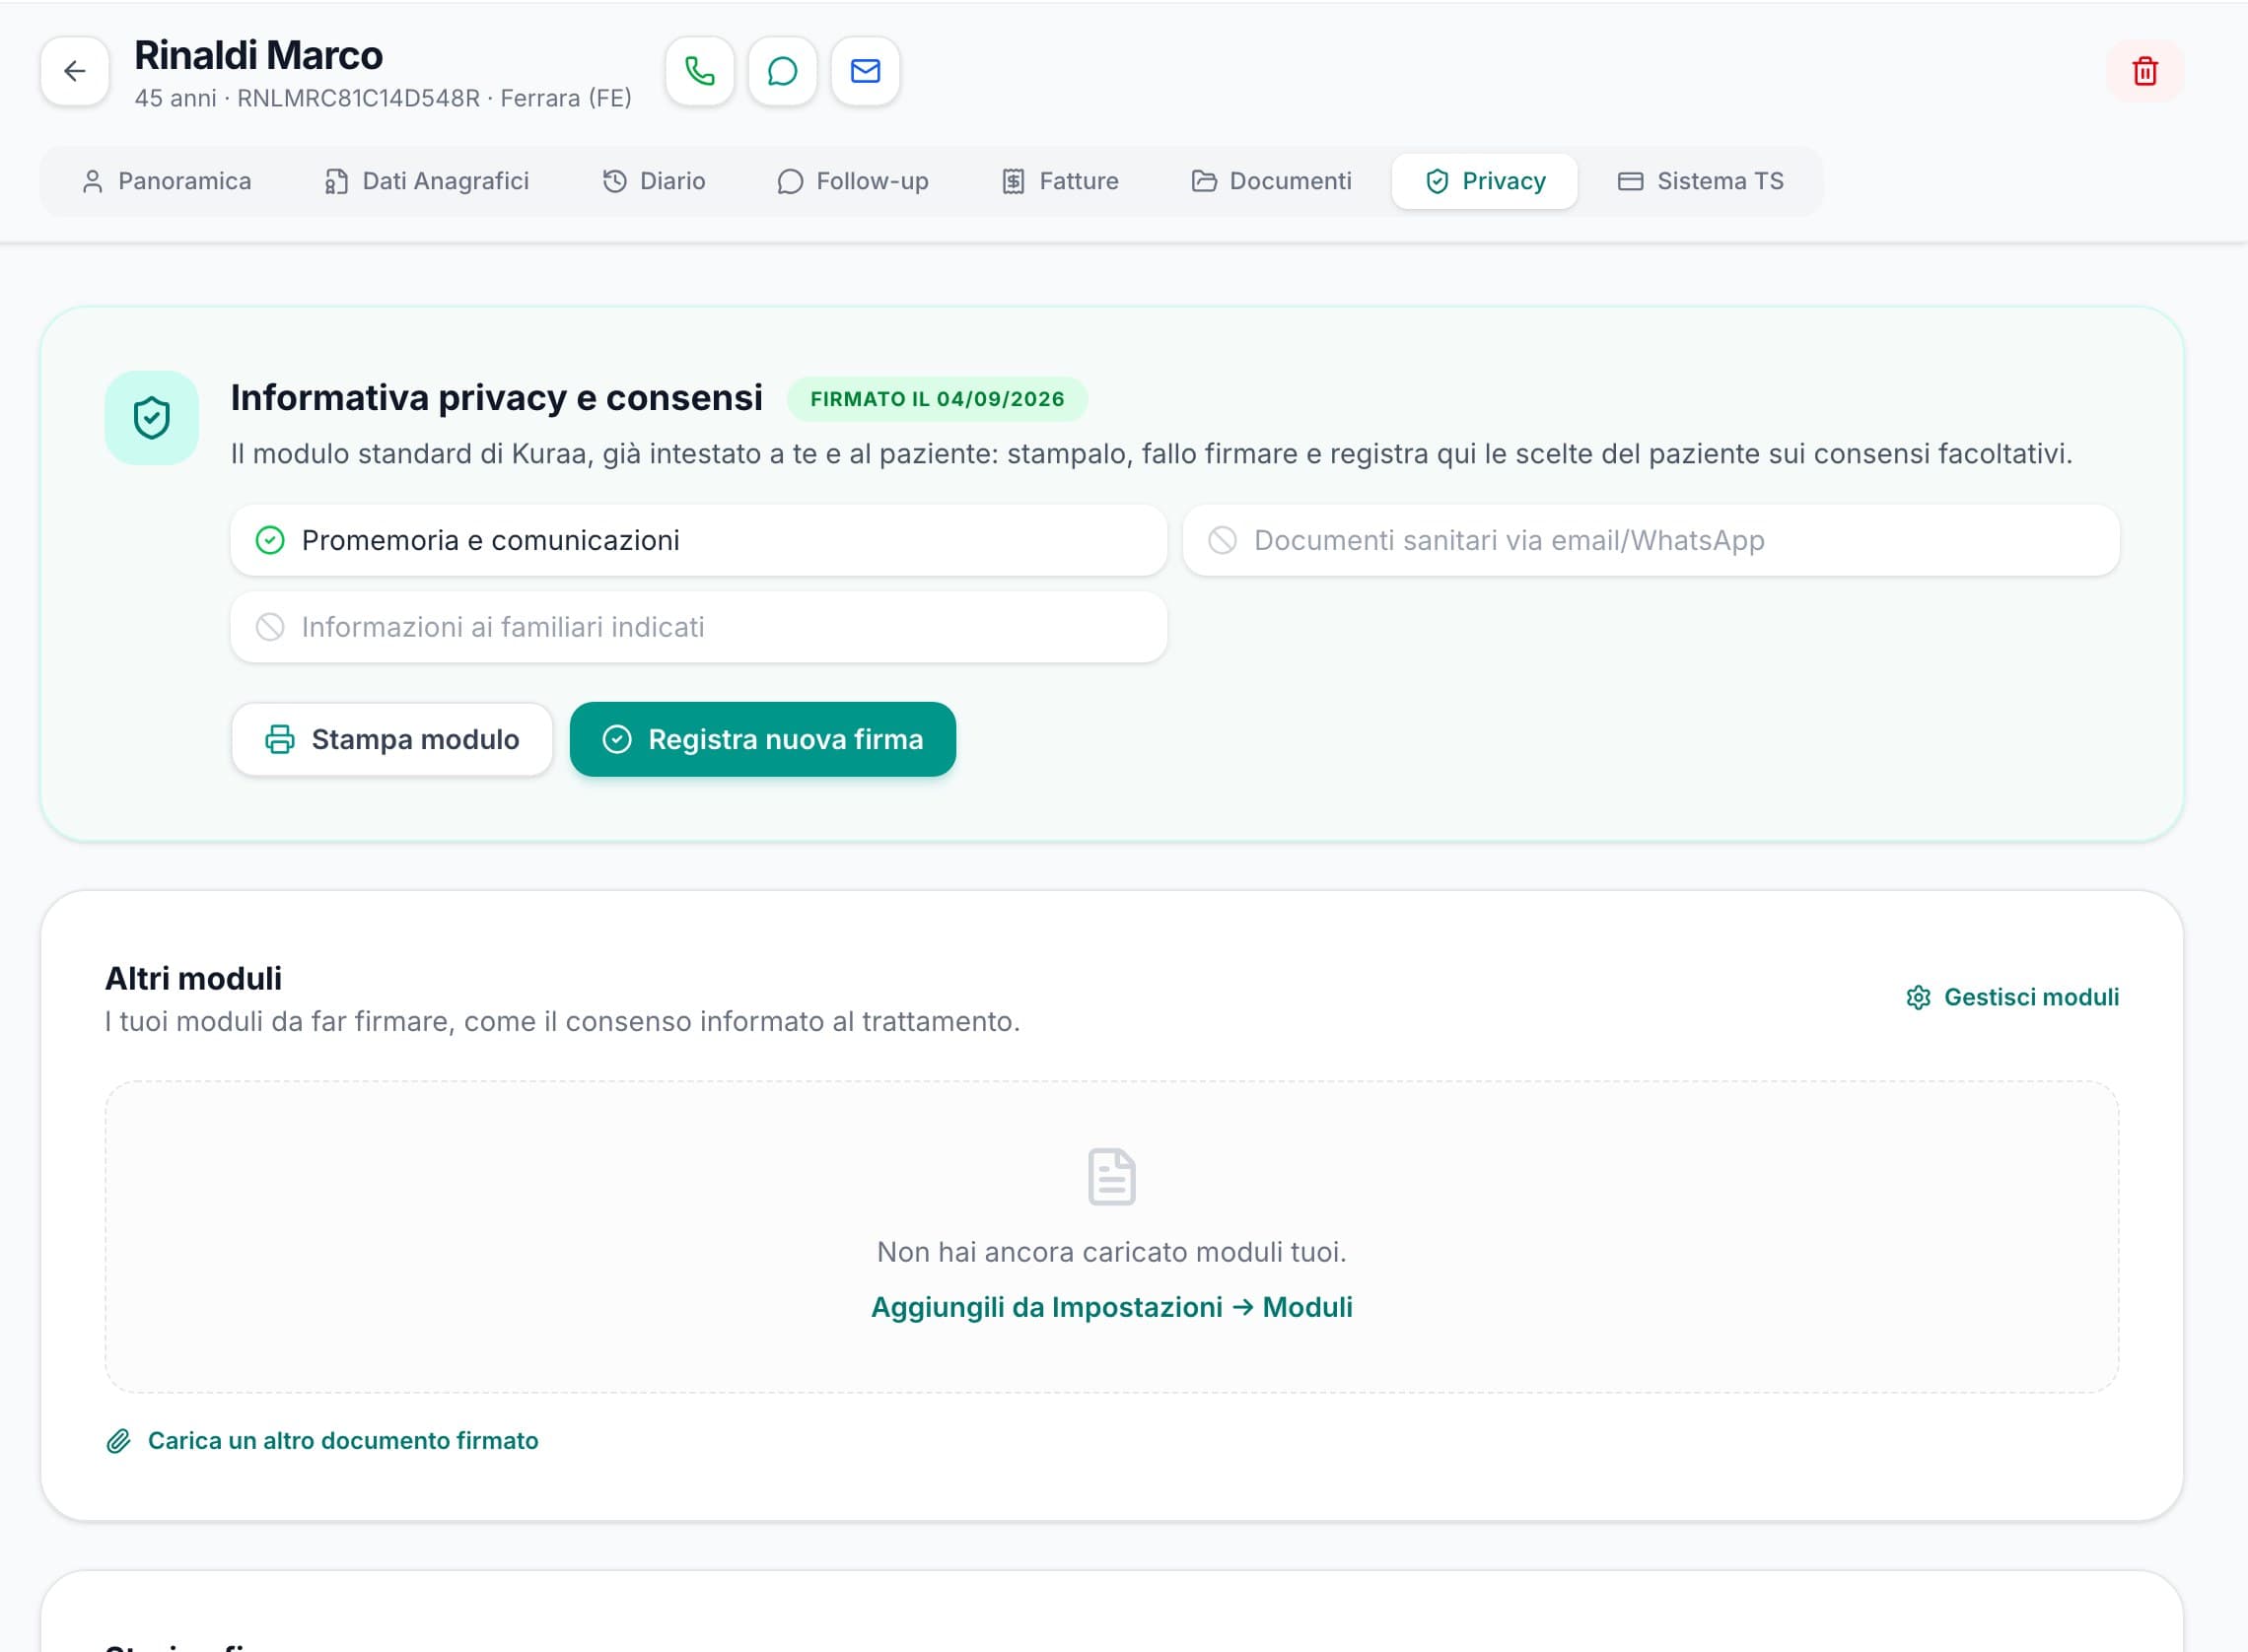Click the Altri moduli heading
This screenshot has height=1652, width=2248.
point(193,978)
